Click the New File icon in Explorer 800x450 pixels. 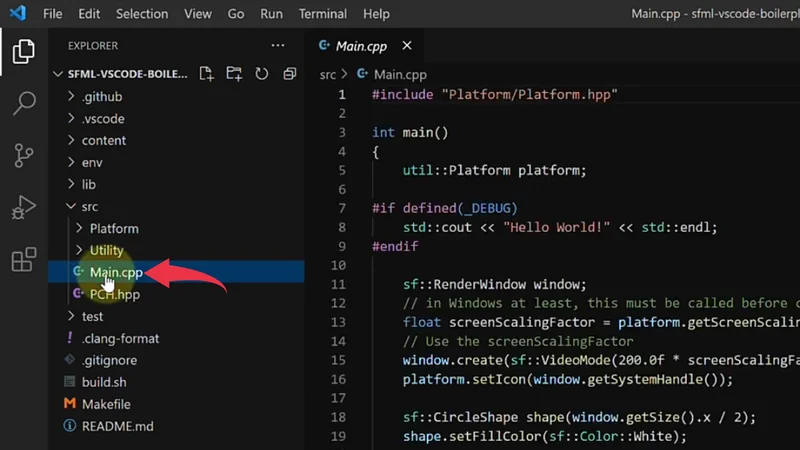point(206,74)
